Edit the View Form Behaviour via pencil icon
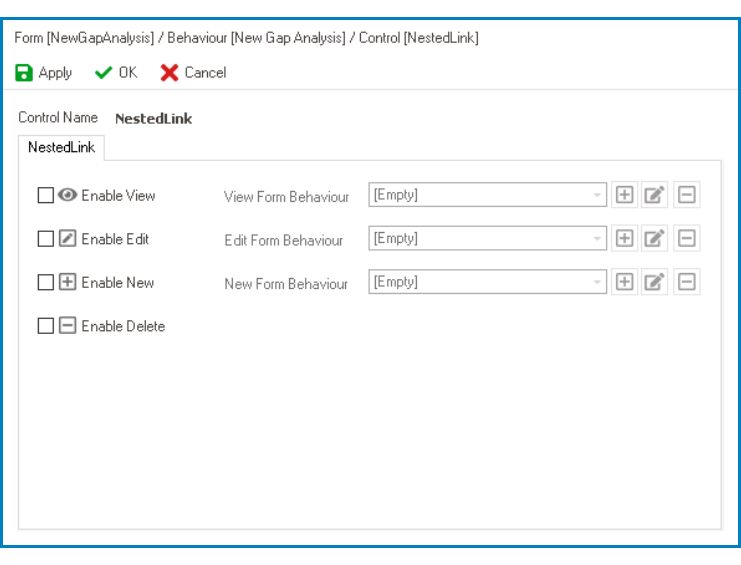Image resolution: width=741 pixels, height=565 pixels. click(x=655, y=195)
